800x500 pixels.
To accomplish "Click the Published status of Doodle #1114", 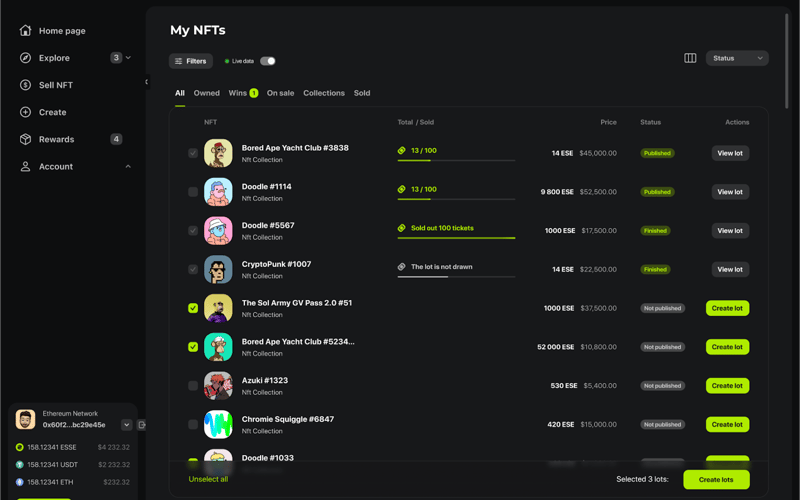I will (657, 192).
